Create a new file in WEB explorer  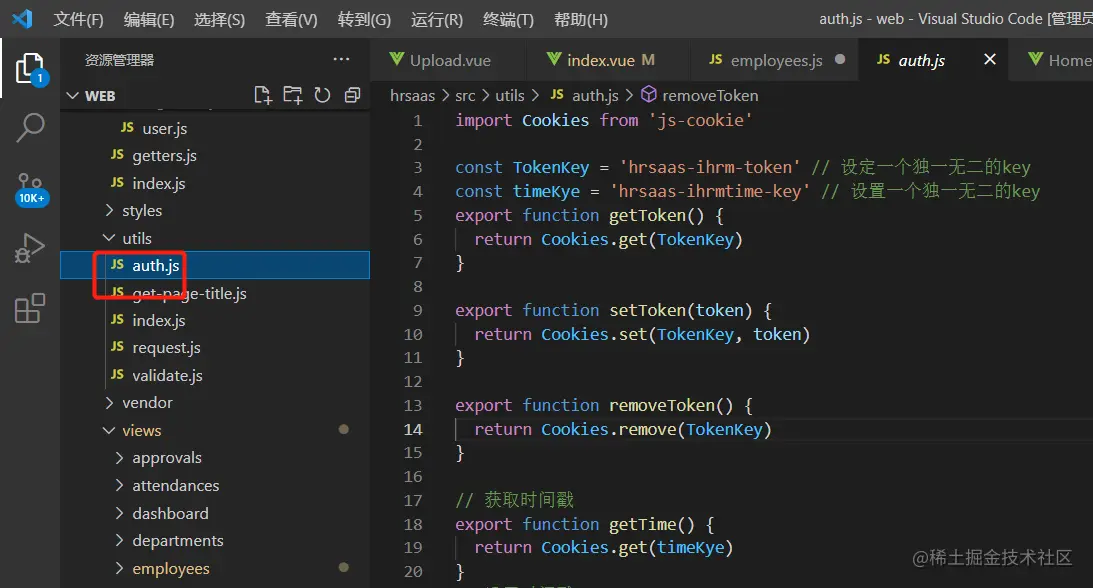click(x=263, y=95)
